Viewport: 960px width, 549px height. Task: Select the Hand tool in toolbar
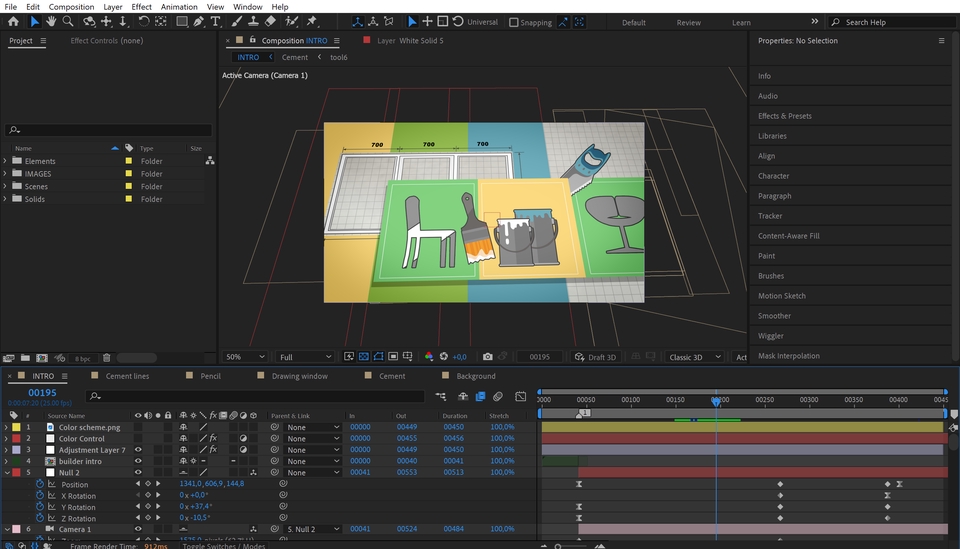pyautogui.click(x=51, y=21)
